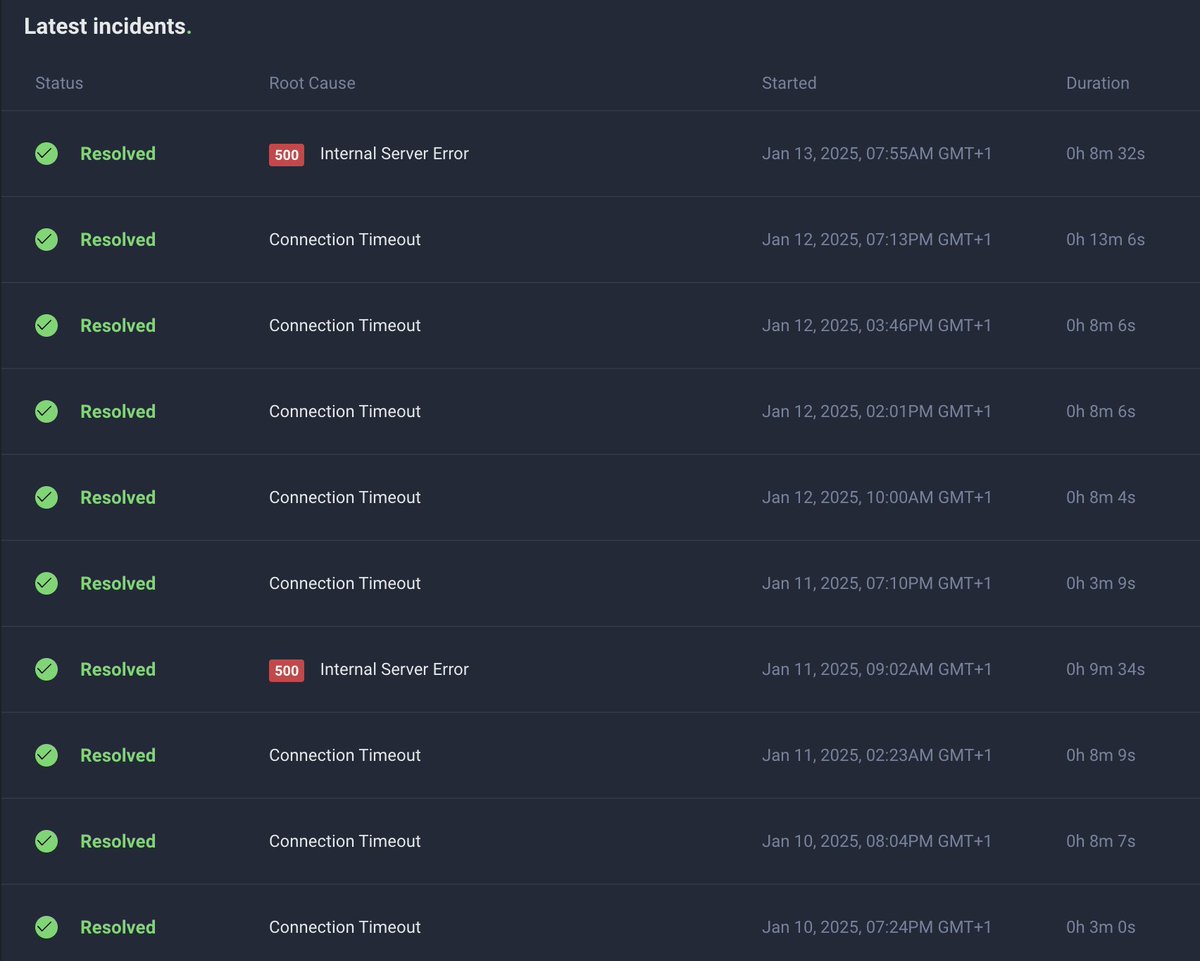This screenshot has width=1200, height=961.
Task: Open Internal Server Error from Jan 13, 2025
Action: point(394,153)
